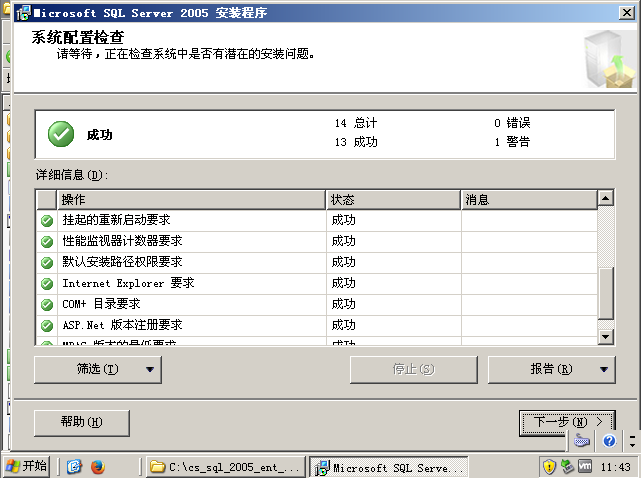Image resolution: width=641 pixels, height=478 pixels.
Task: Click the green success checkmark icon in summary
Action: [x=61, y=134]
